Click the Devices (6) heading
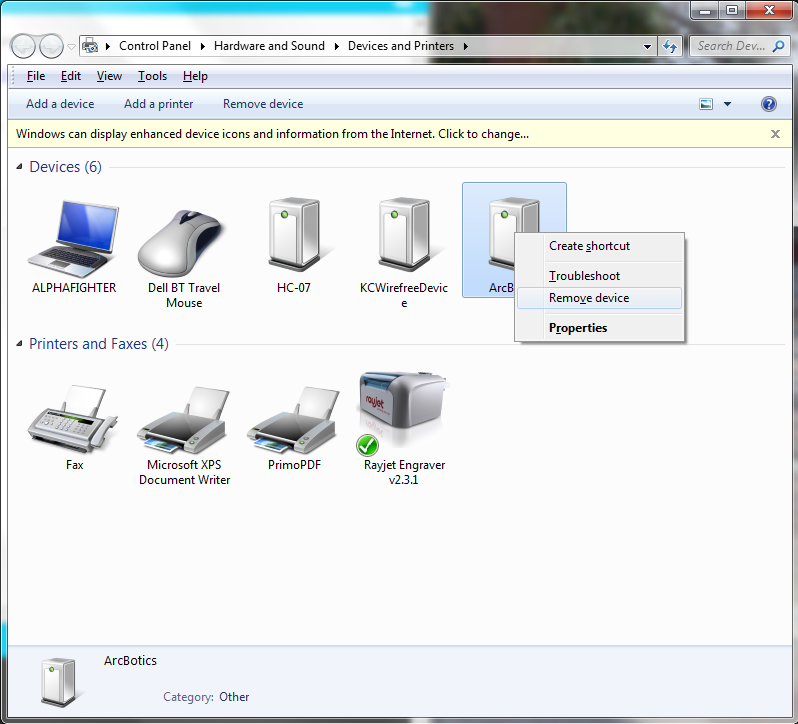This screenshot has height=724, width=798. pos(65,167)
